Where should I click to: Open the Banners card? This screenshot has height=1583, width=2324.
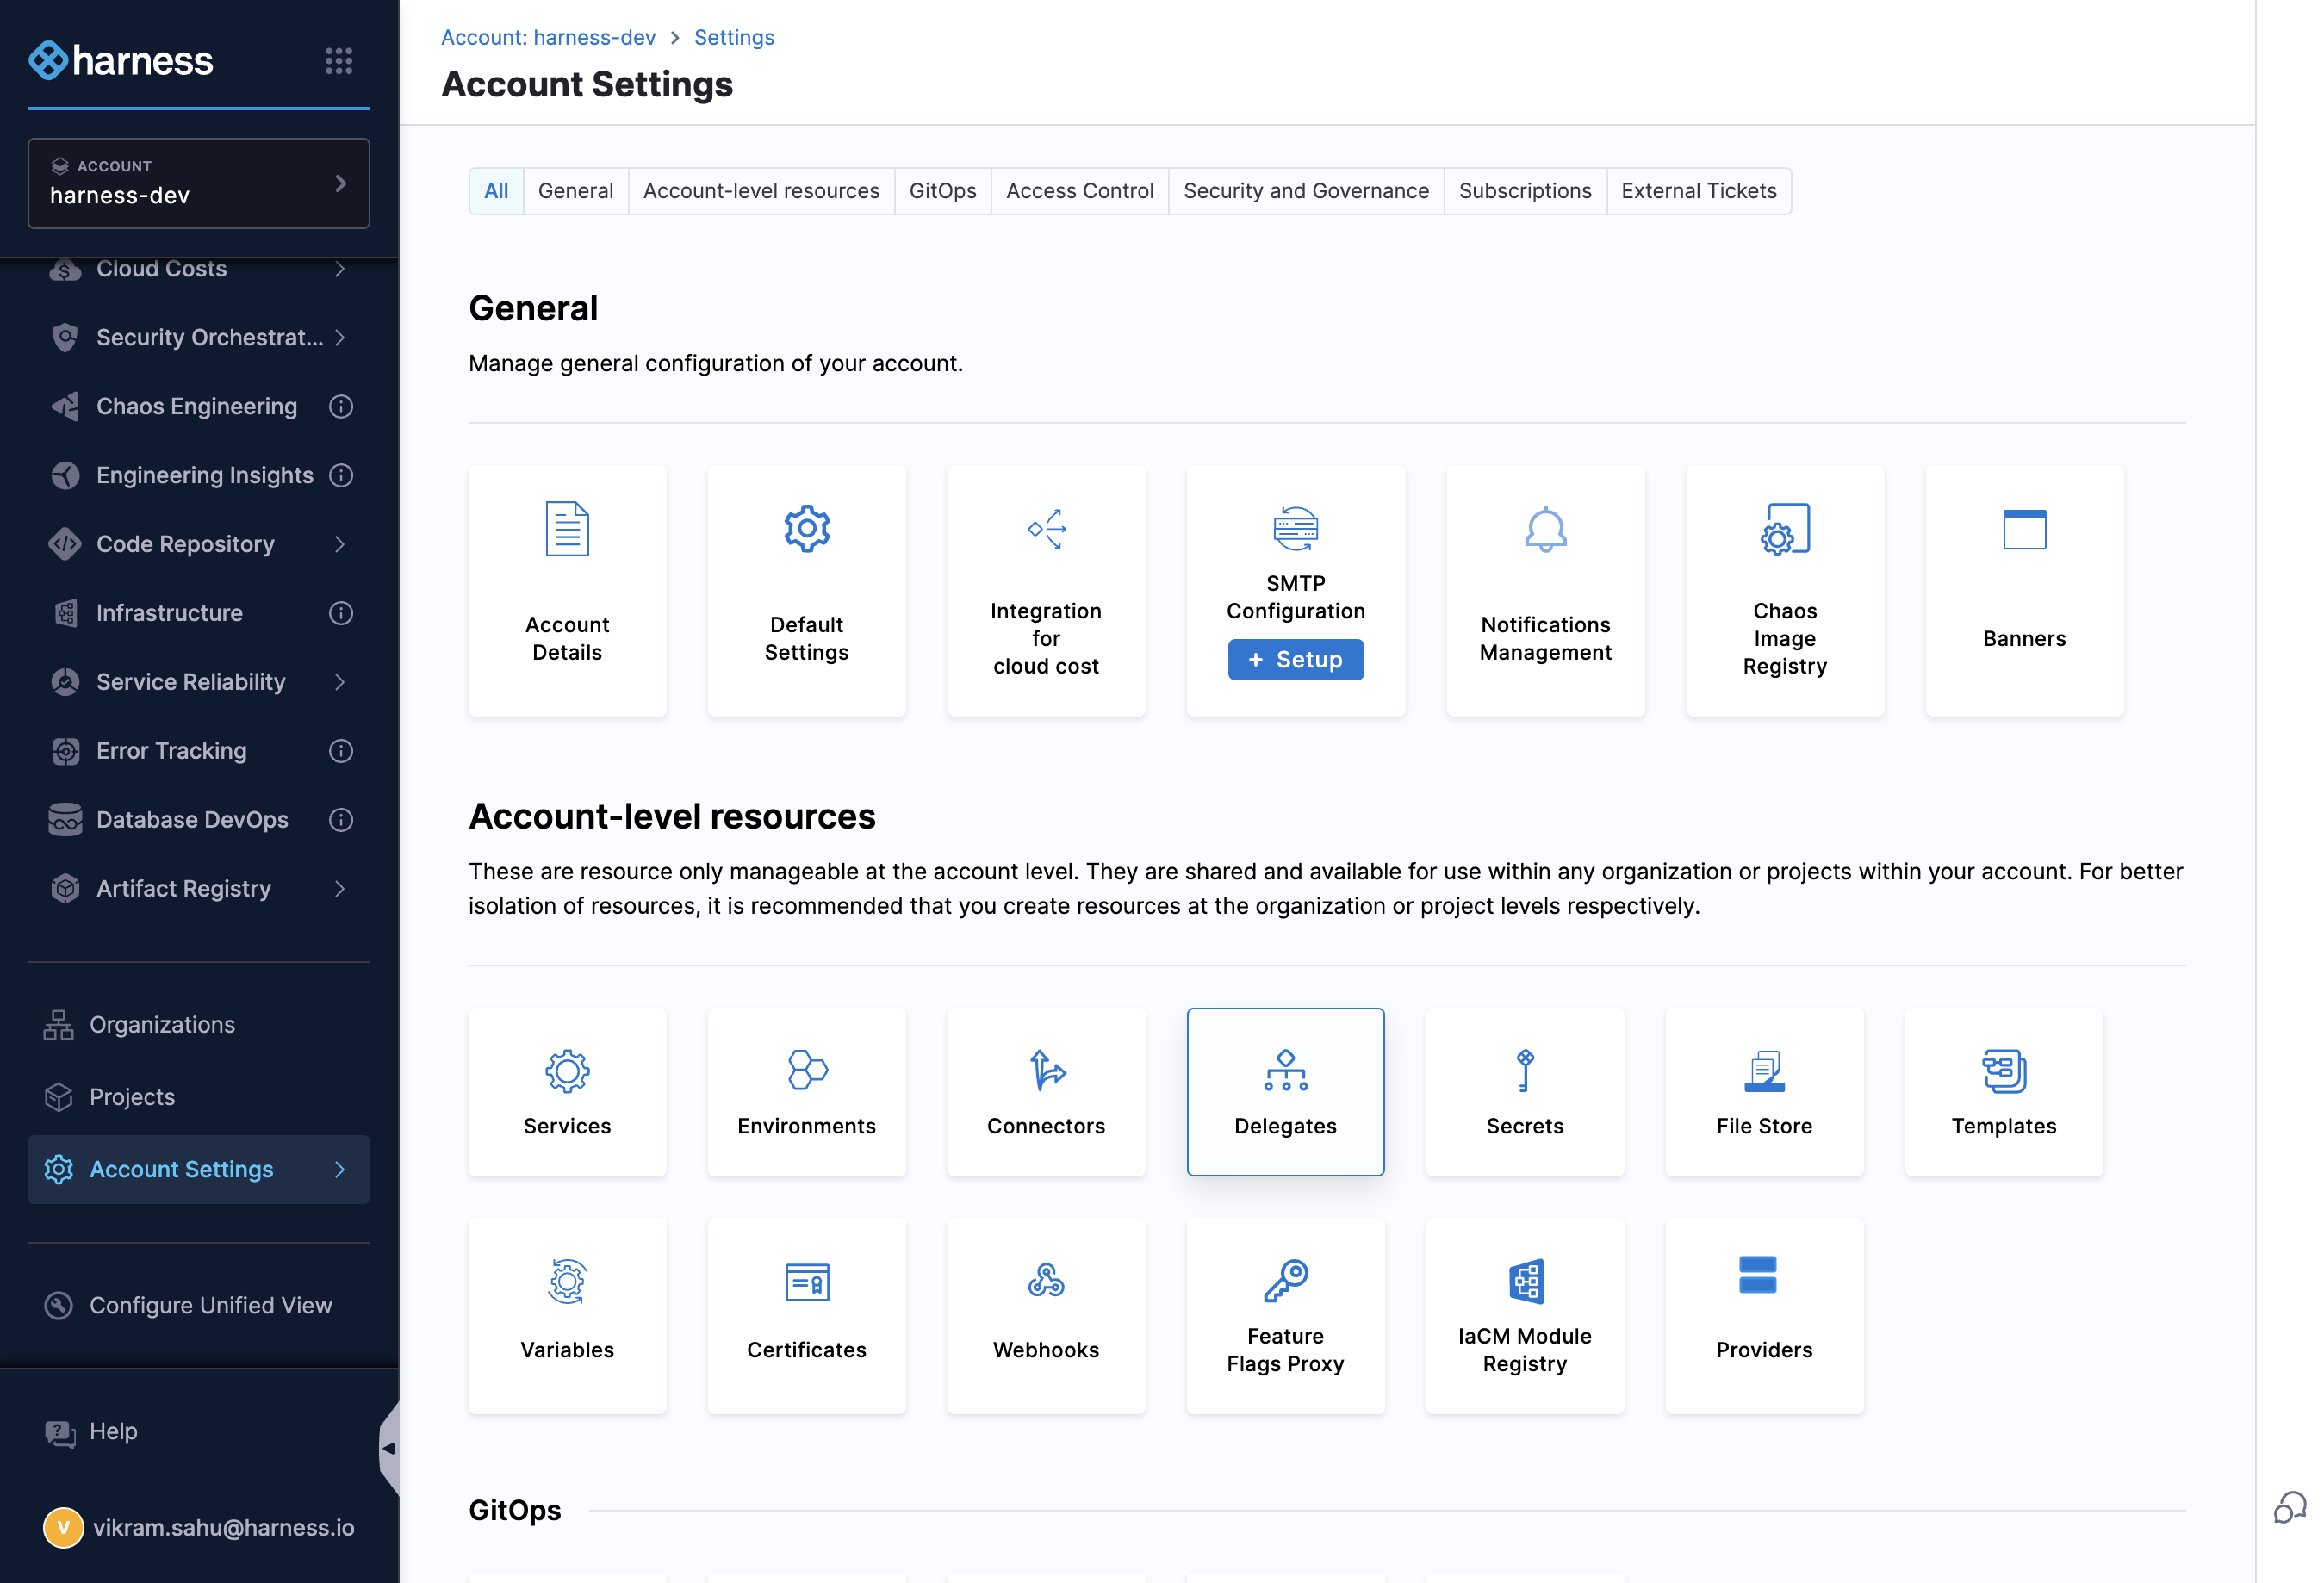point(2024,591)
